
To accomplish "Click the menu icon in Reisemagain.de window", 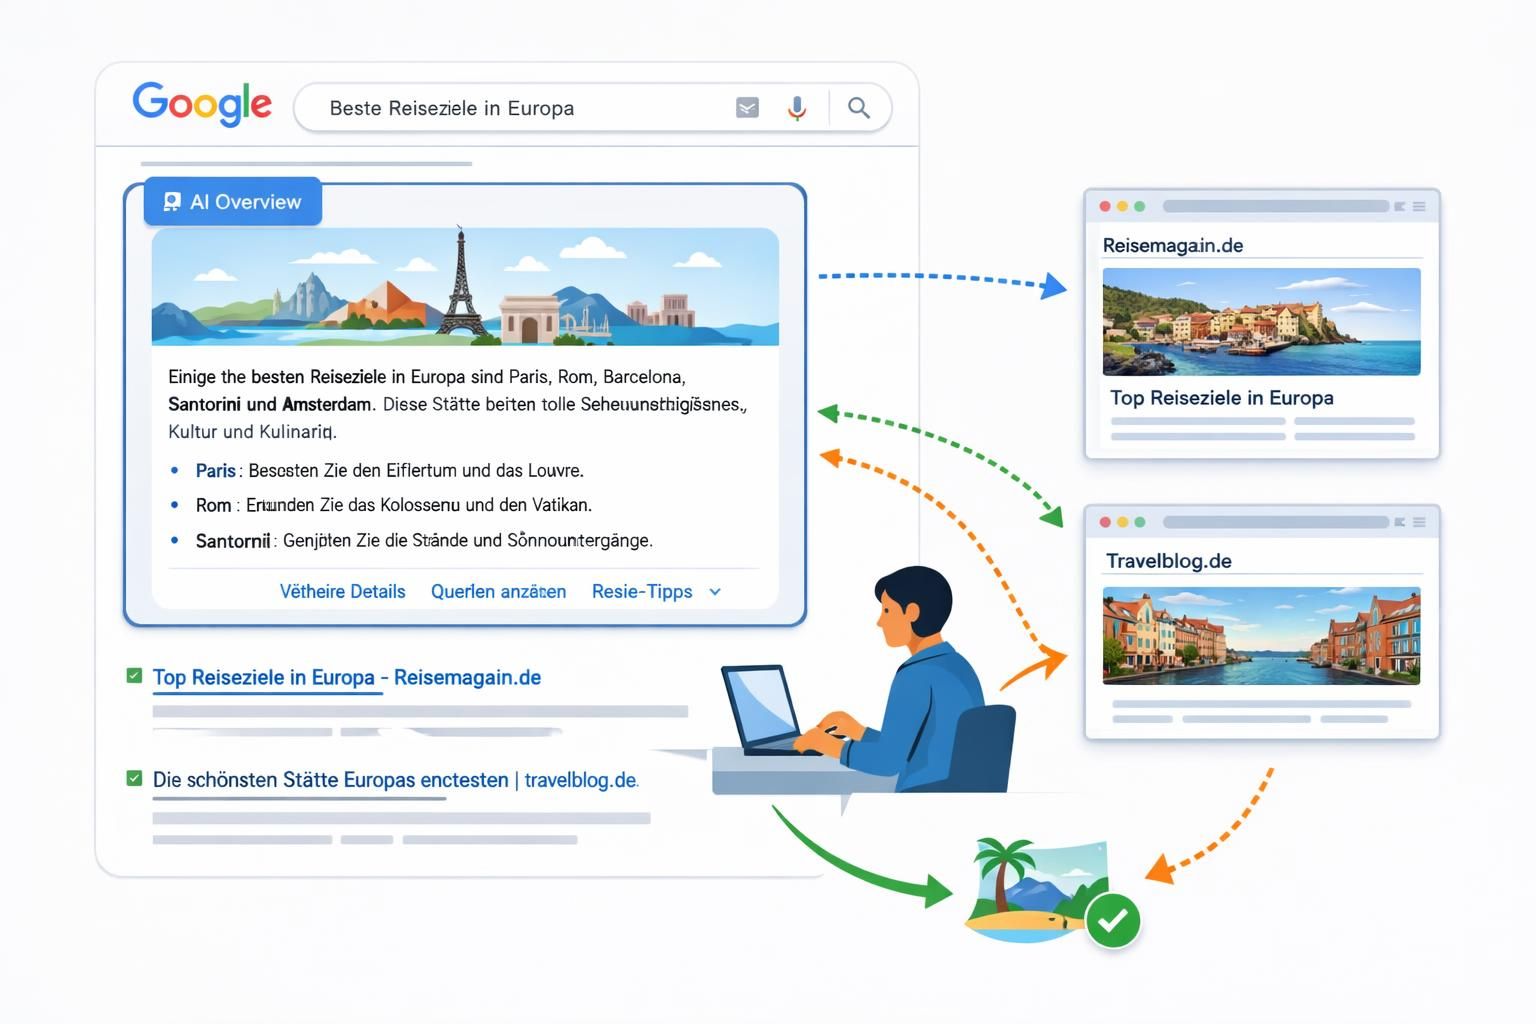I will click(x=1419, y=206).
